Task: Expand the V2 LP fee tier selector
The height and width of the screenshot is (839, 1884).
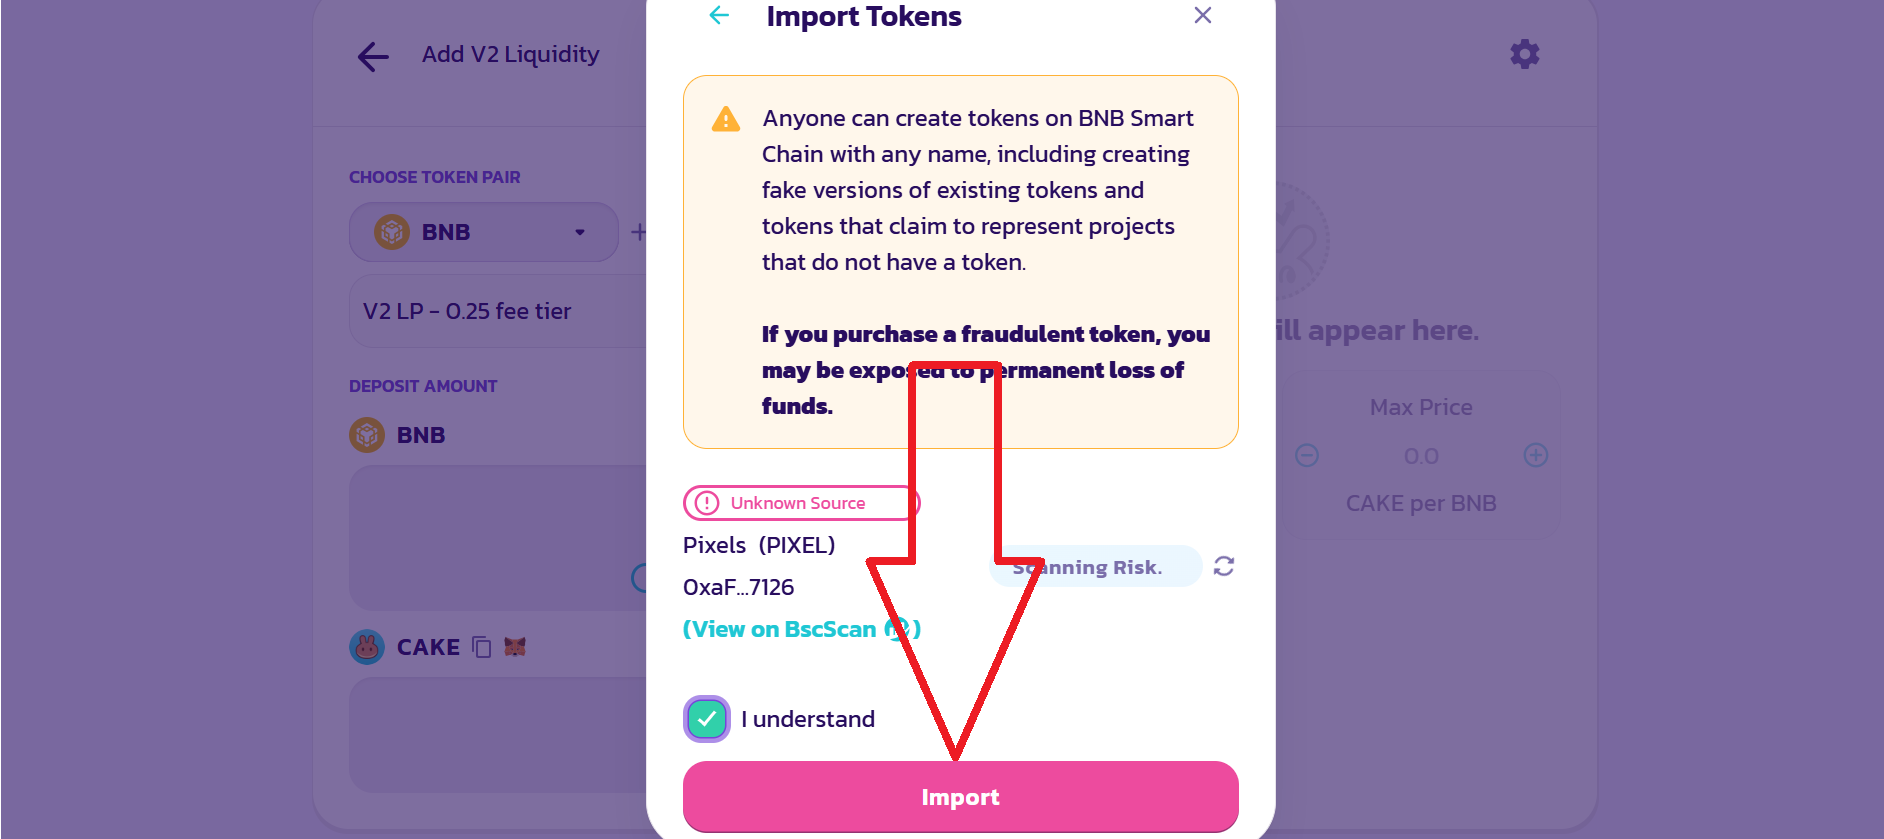Action: [x=498, y=311]
